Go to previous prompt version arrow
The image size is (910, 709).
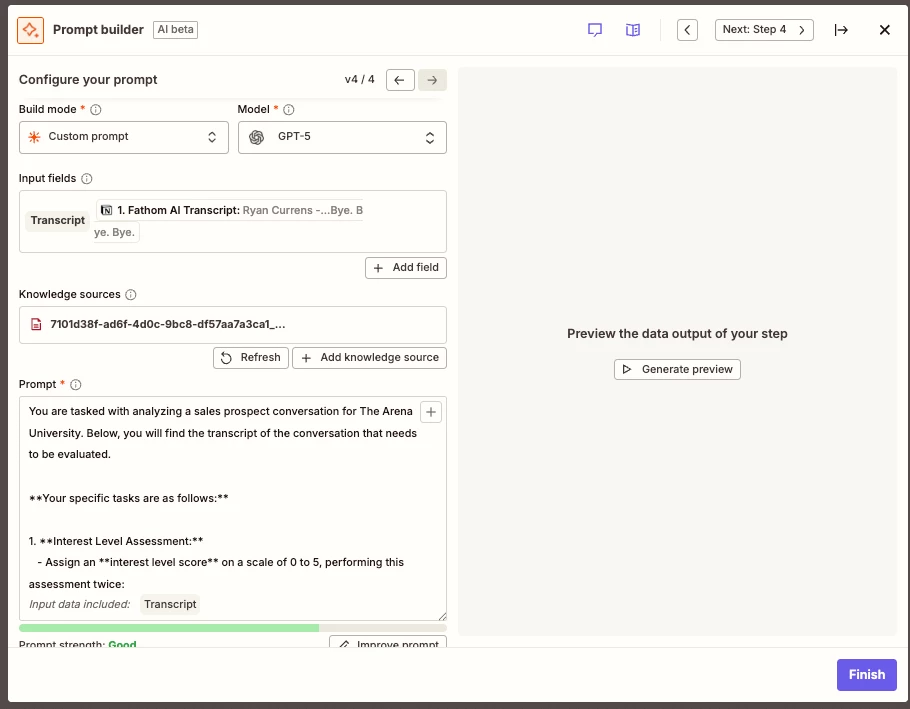400,80
